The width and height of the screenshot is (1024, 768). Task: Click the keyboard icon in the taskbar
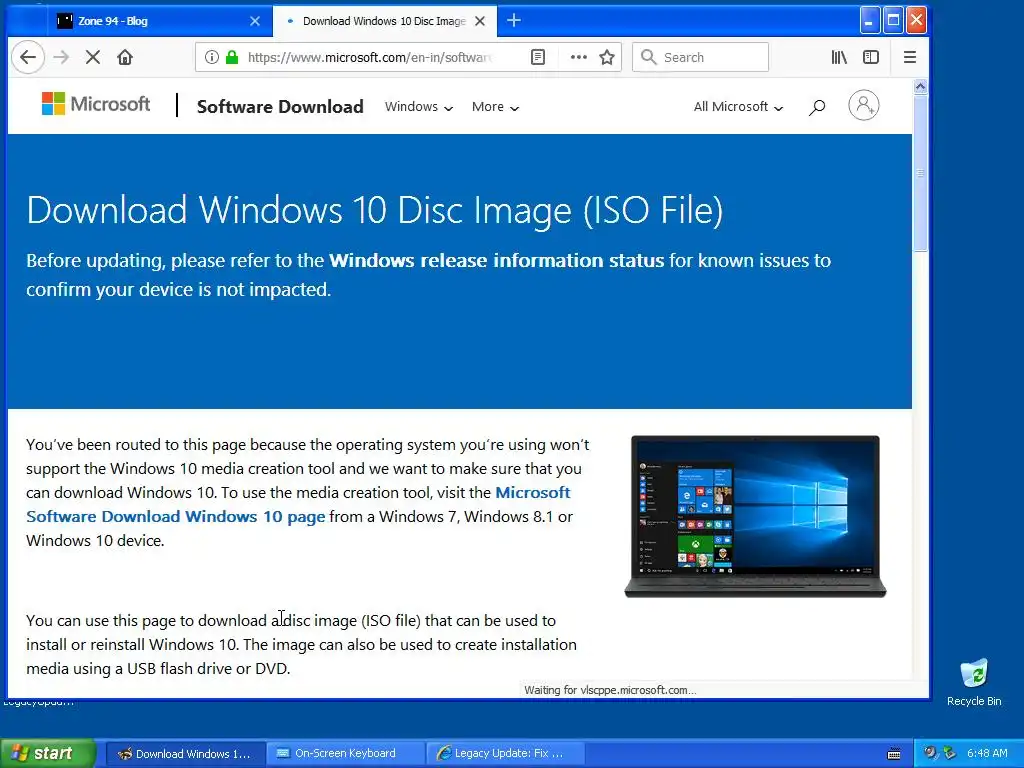pyautogui.click(x=894, y=754)
